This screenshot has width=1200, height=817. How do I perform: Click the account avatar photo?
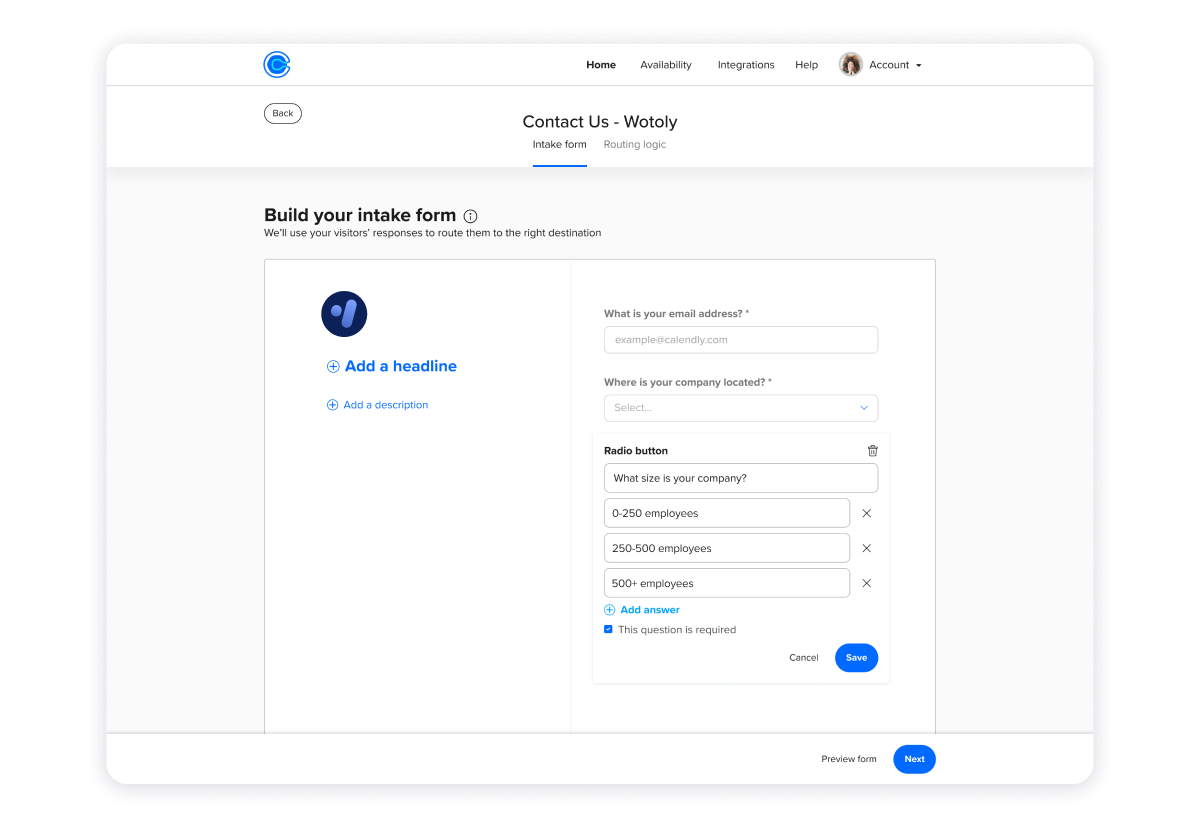pyautogui.click(x=851, y=65)
